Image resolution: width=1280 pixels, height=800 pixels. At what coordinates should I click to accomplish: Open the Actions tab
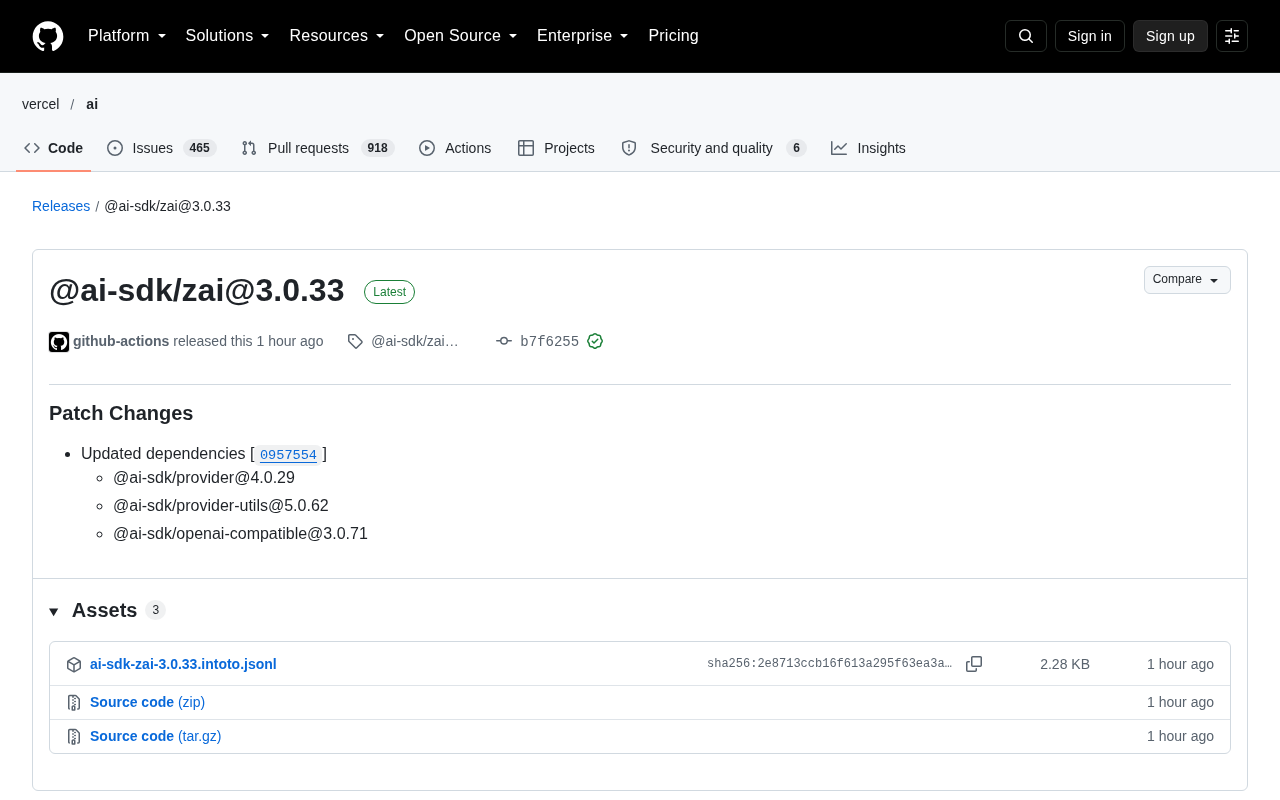point(455,148)
